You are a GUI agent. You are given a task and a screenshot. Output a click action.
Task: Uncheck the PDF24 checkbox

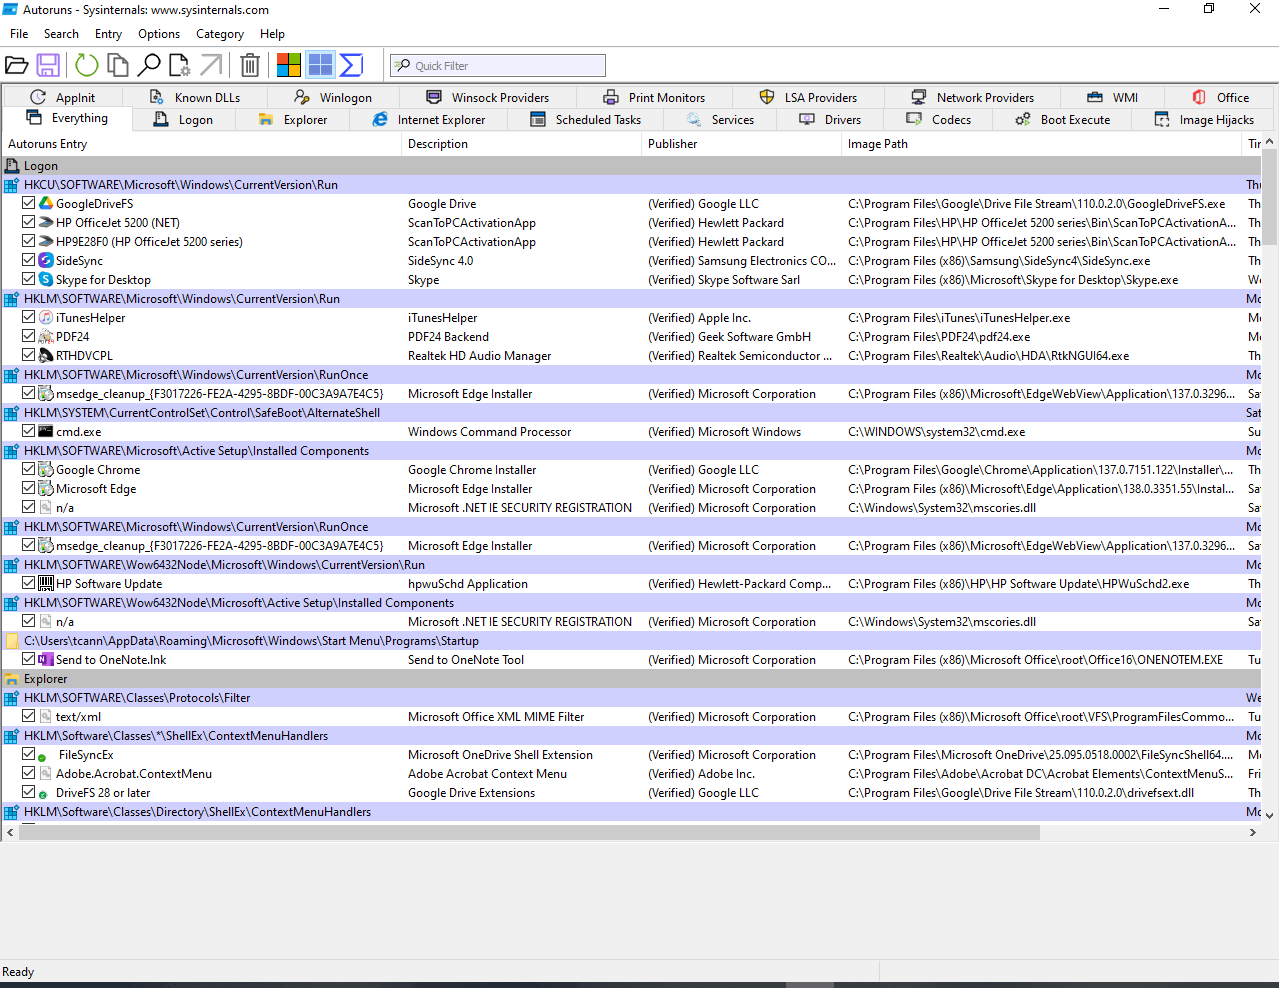[29, 336]
